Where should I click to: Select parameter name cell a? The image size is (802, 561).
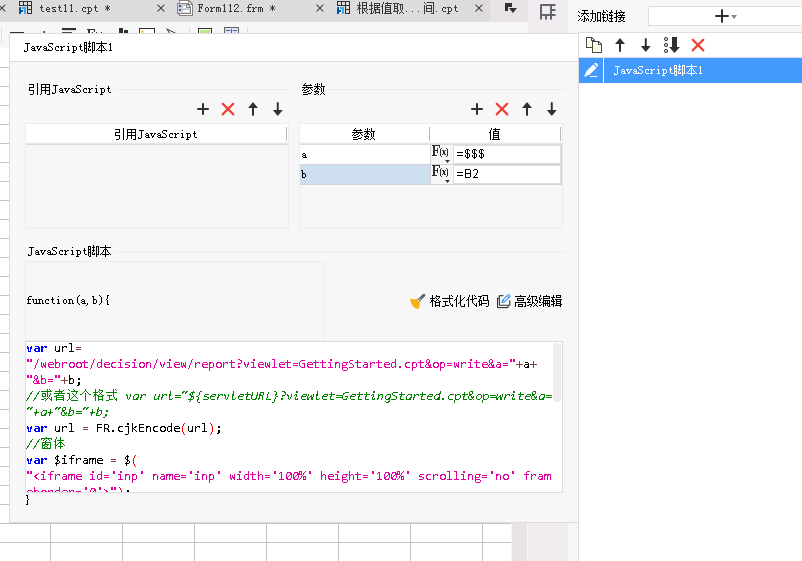[365, 154]
